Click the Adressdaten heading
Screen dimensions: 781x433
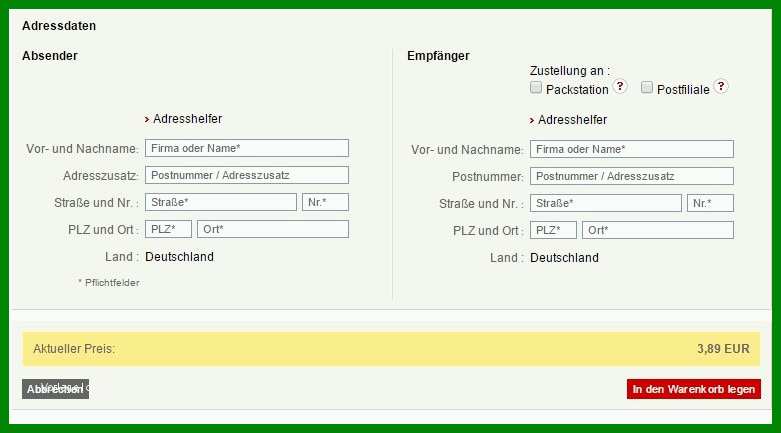coord(59,26)
